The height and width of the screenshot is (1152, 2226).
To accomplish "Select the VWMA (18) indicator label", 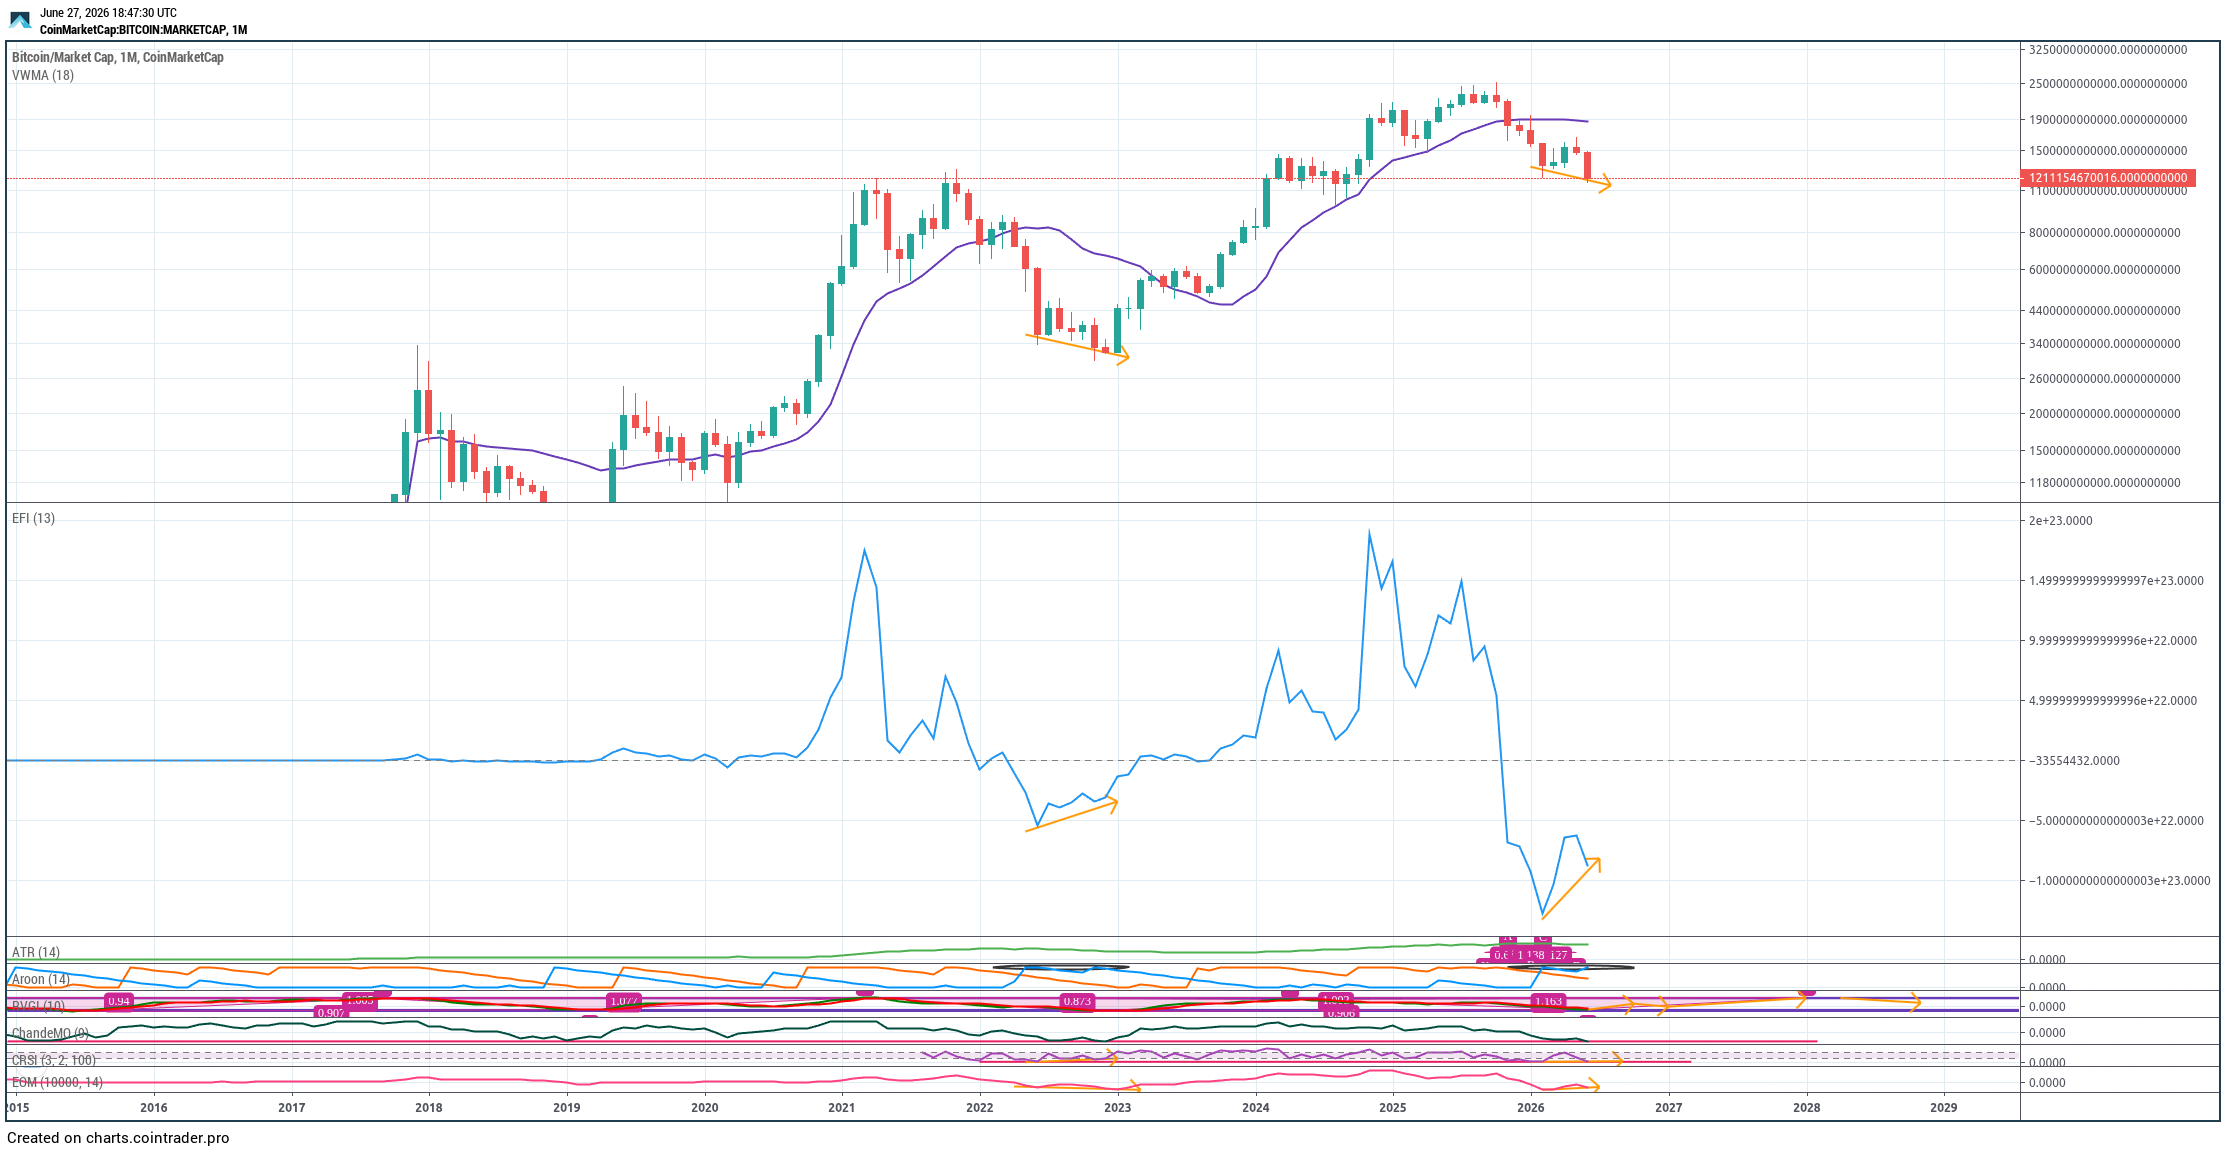I will point(43,75).
